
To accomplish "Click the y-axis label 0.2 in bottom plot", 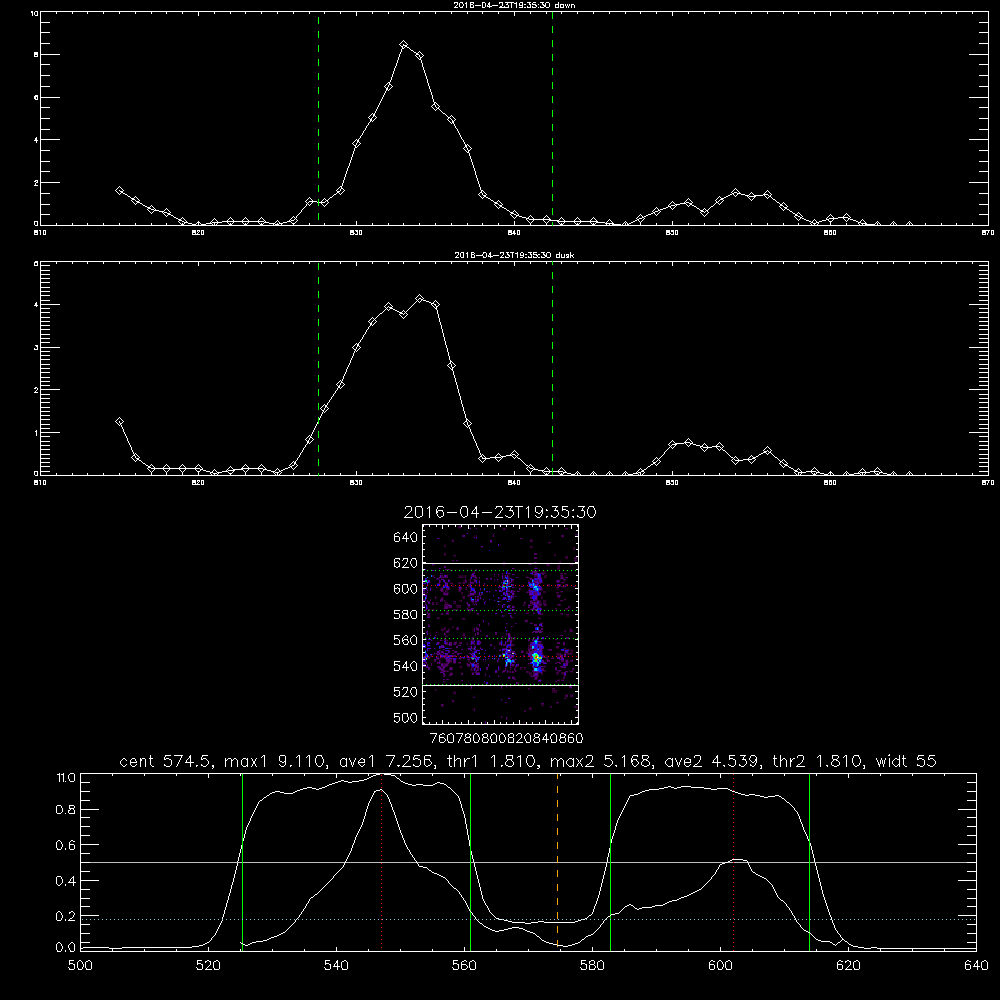I will 66,916.
